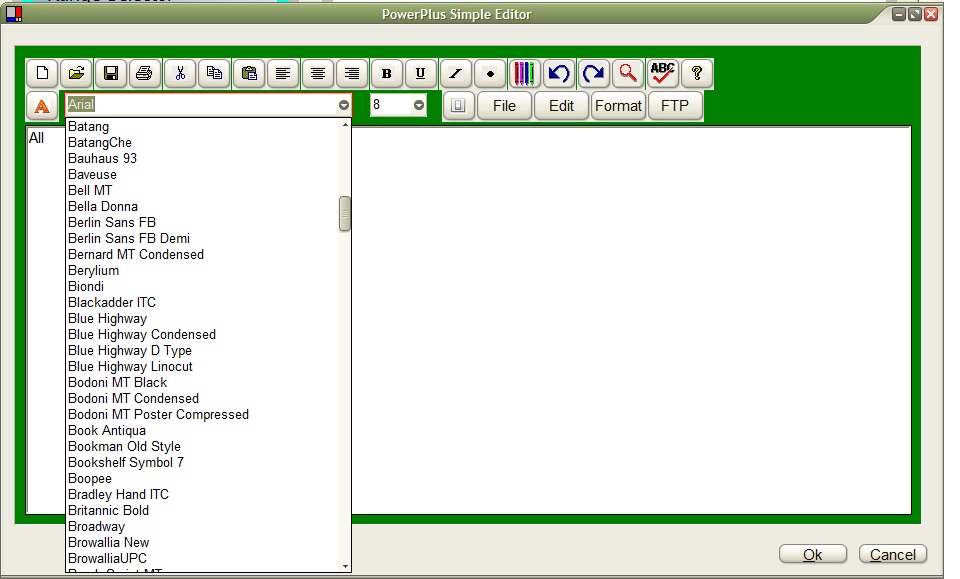Screen dimensions: 960x579
Task: Toggle italic formatting
Action: (x=455, y=73)
